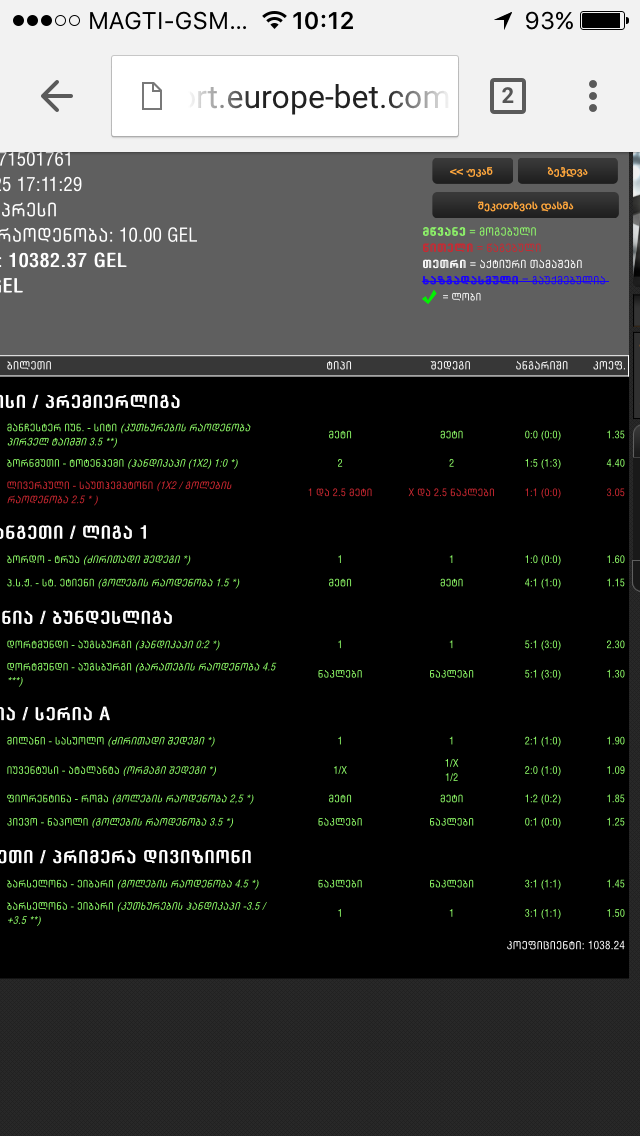Viewport: 640px width, 1136px height.
Task: Tap the 1:5 (1:3) score cell
Action: [x=541, y=463]
